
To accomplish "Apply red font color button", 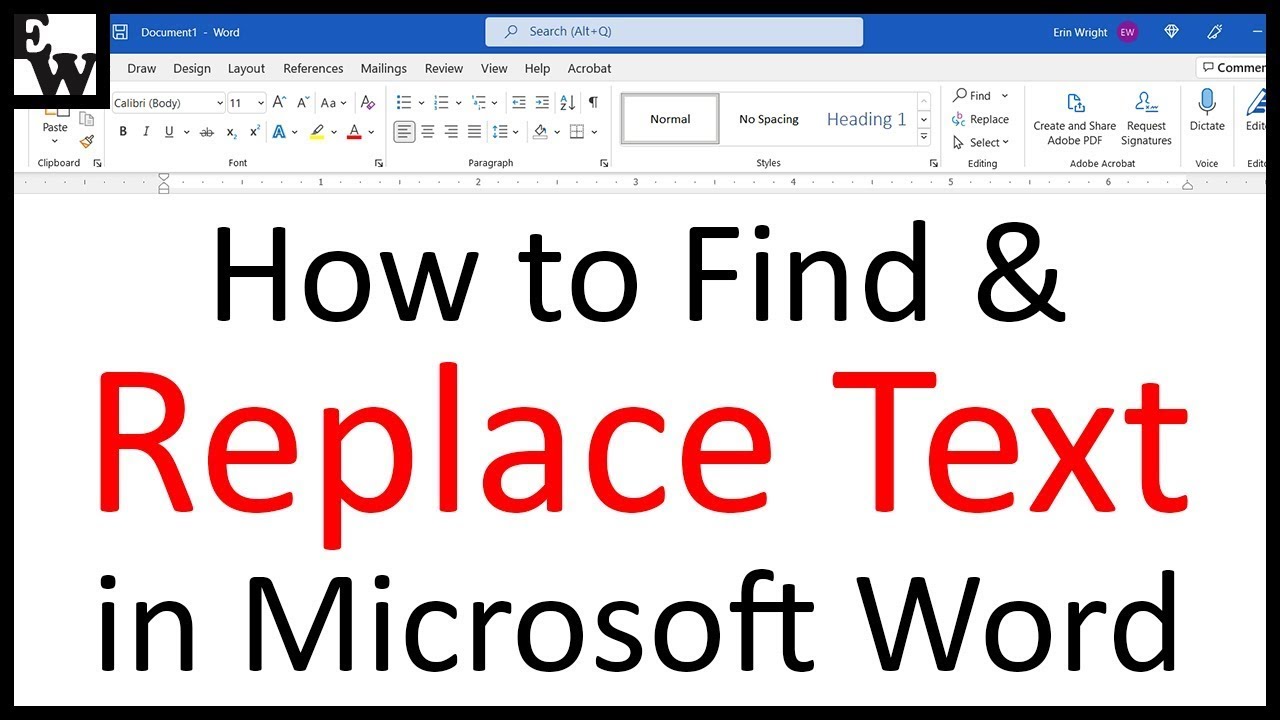I will (354, 132).
